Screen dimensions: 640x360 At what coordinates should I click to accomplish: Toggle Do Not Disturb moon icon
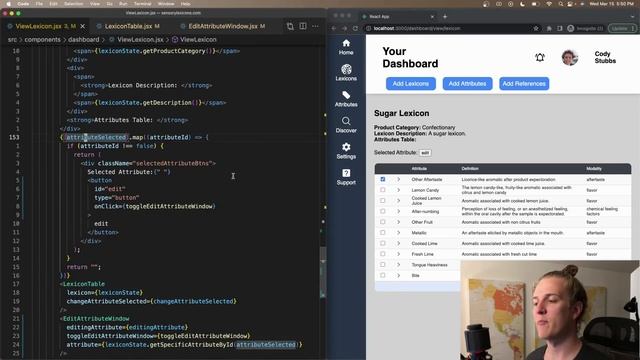522,4
